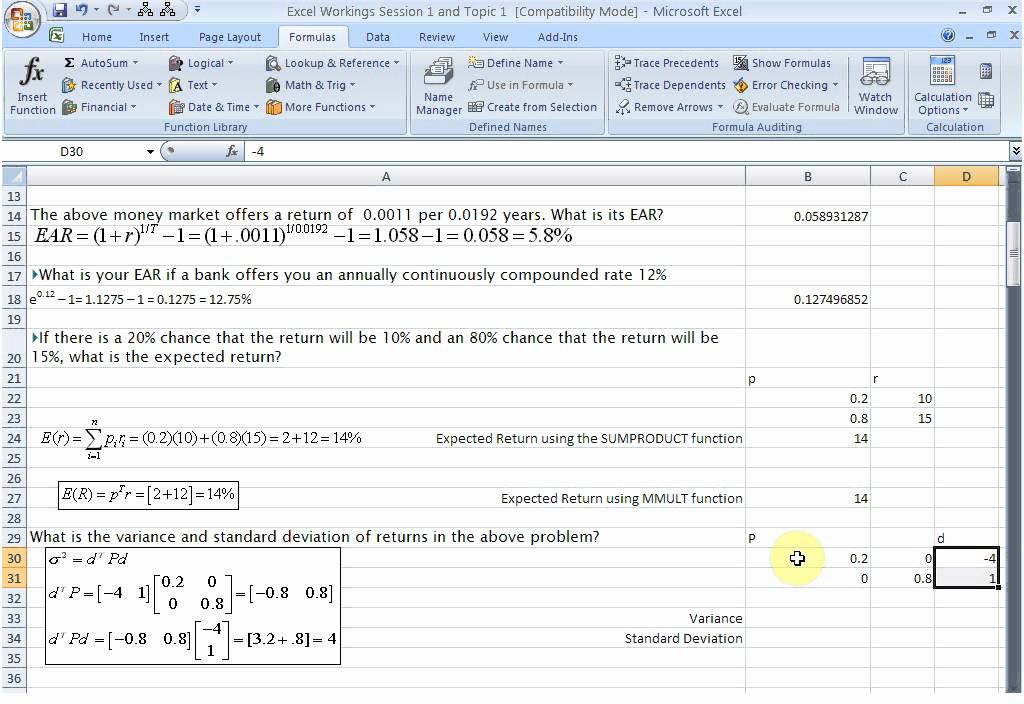Click into the formula bar showing -4
Screen dimensions: 1024x704
click(x=627, y=152)
